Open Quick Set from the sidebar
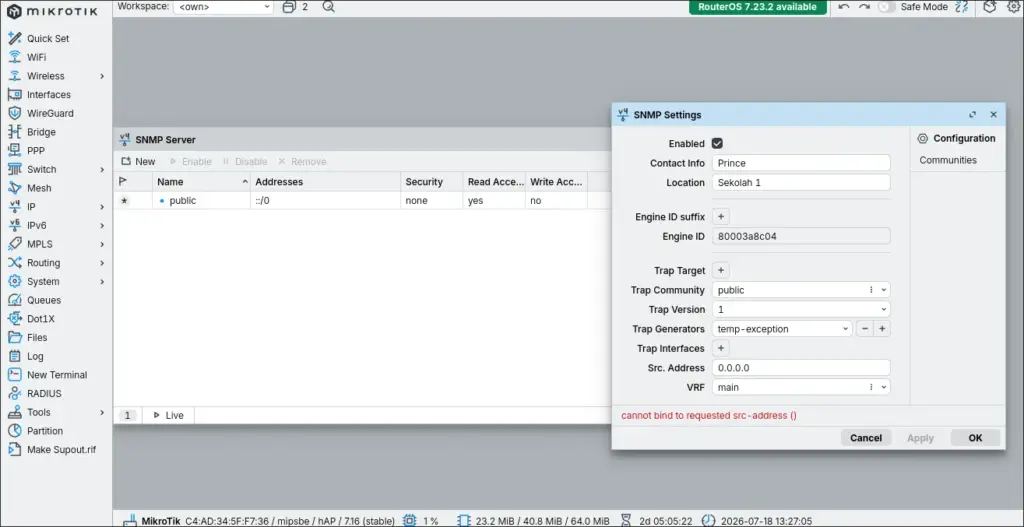The width and height of the screenshot is (1024, 527). (x=48, y=39)
